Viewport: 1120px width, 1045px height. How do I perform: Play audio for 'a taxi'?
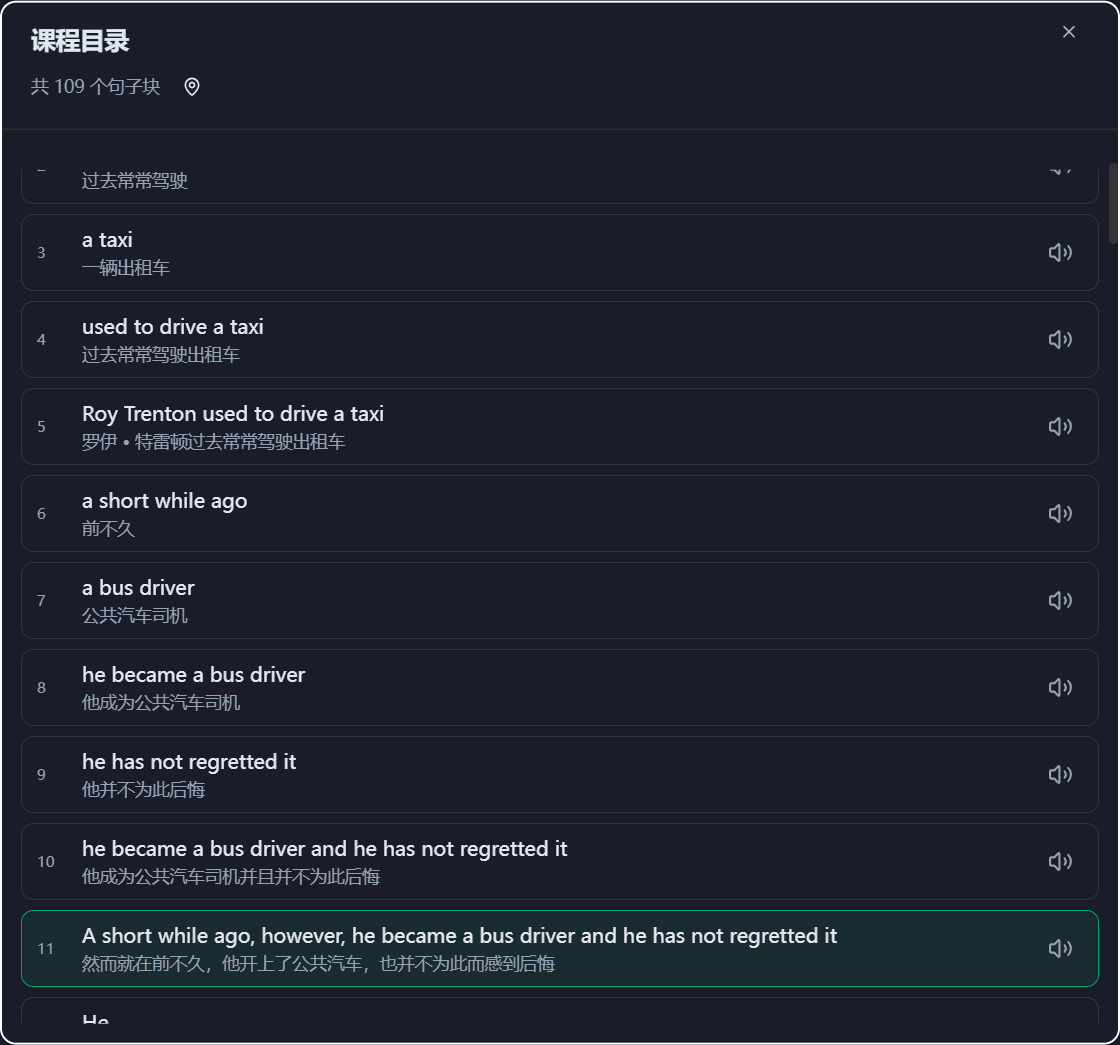tap(1060, 253)
